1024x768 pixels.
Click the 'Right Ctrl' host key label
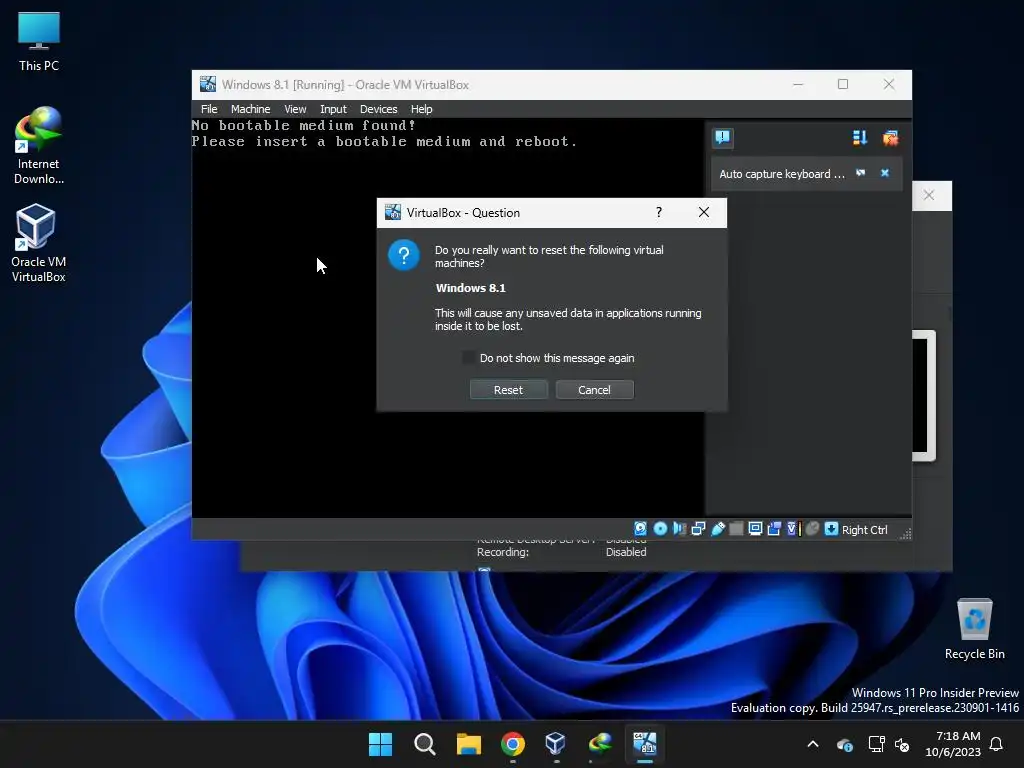coord(865,530)
